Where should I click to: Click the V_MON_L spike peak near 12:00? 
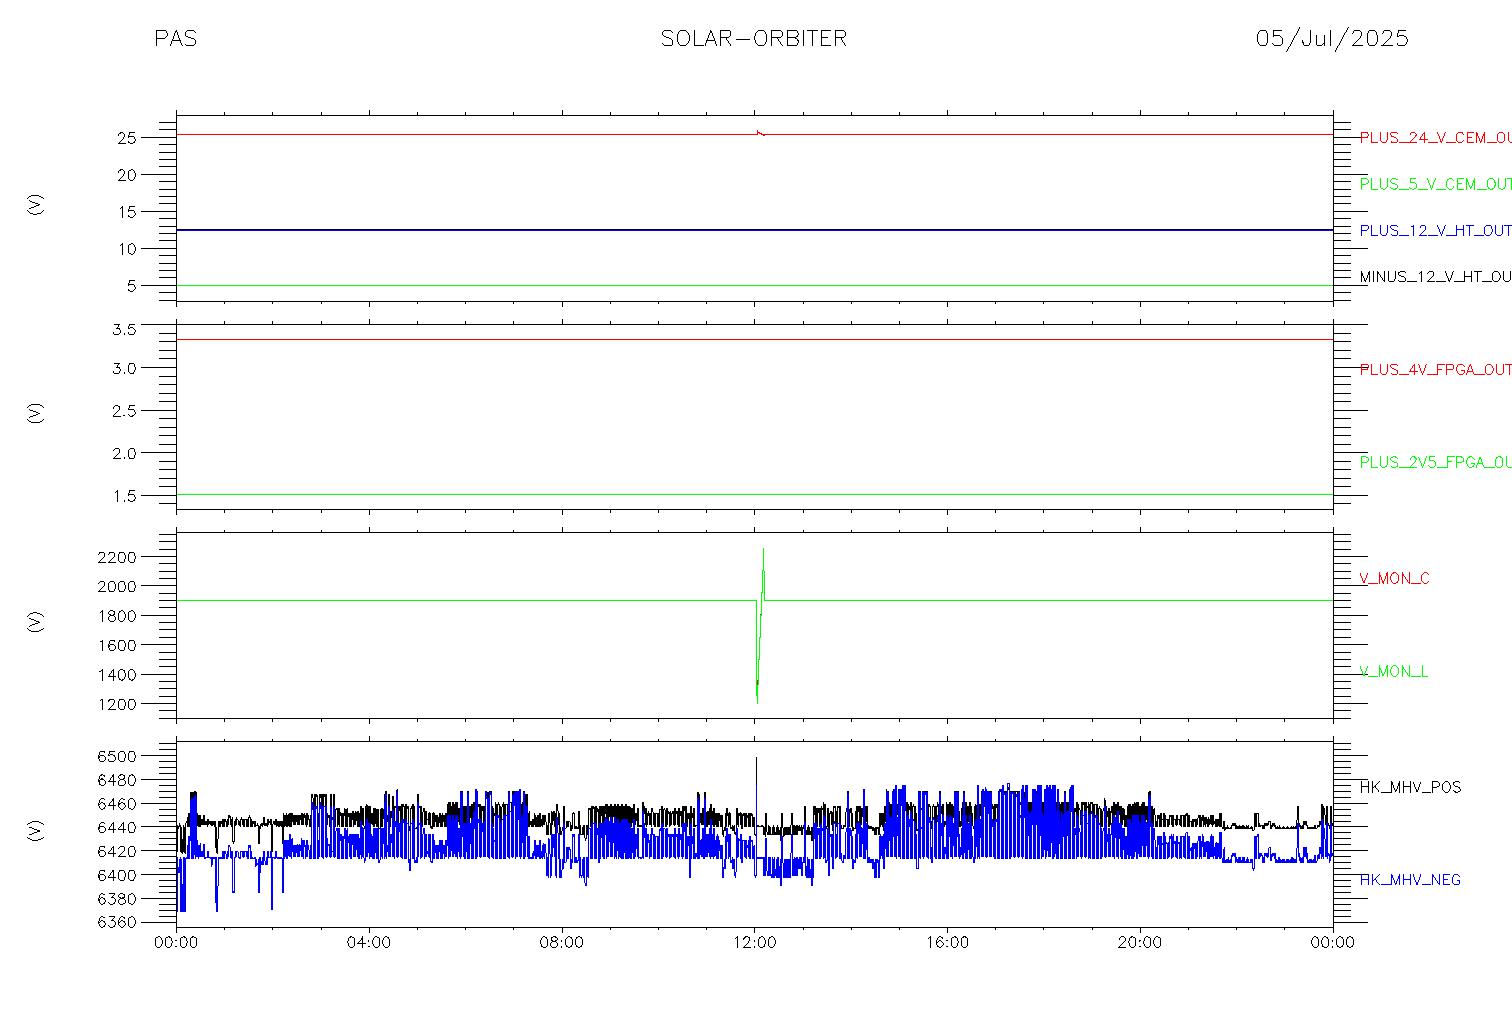tap(763, 549)
